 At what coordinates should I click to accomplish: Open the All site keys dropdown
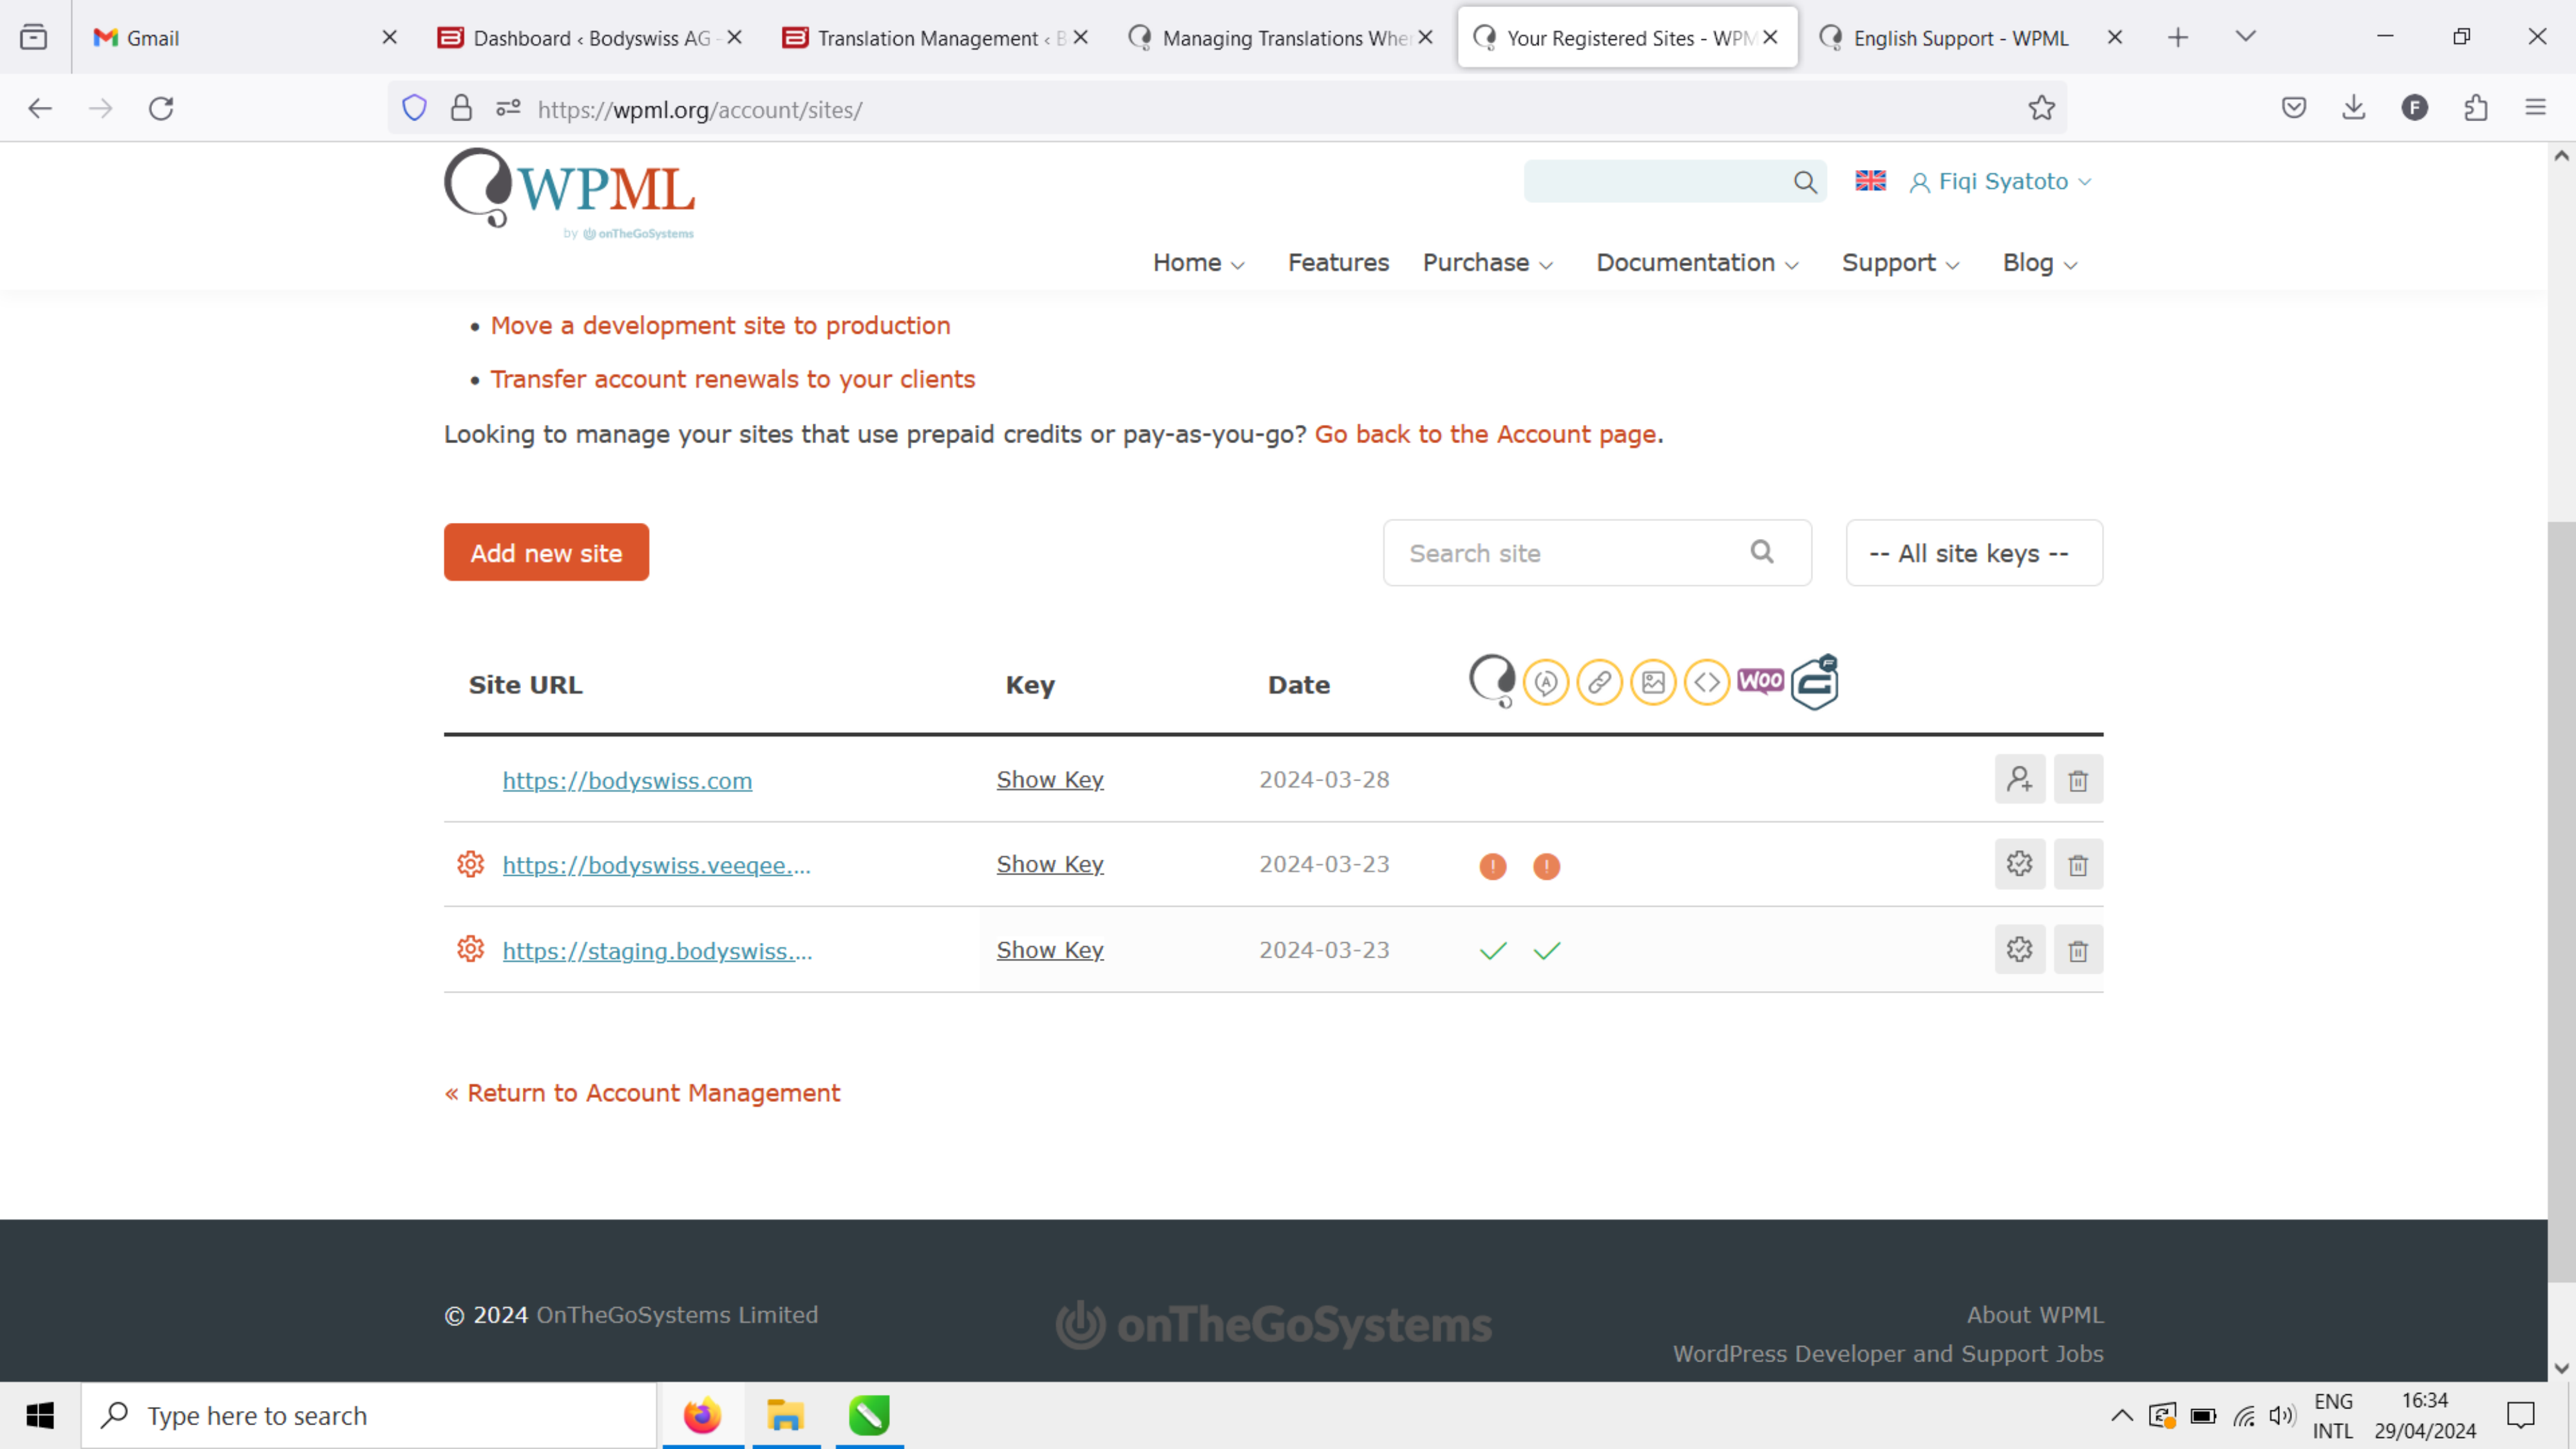1973,553
